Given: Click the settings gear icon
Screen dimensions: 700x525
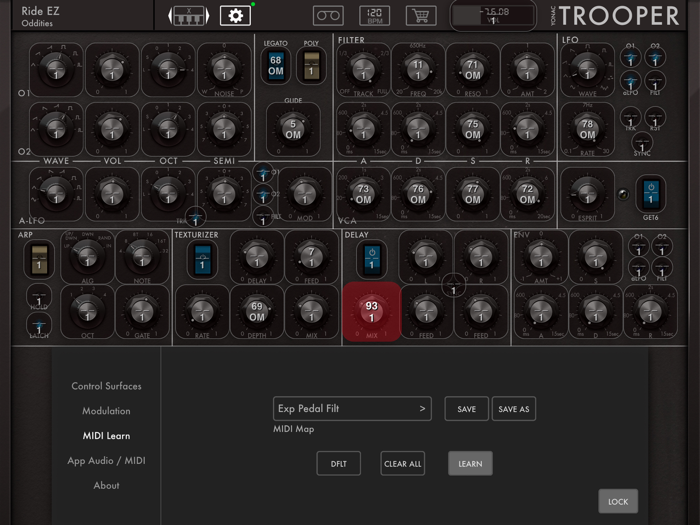Looking at the screenshot, I should point(235,16).
